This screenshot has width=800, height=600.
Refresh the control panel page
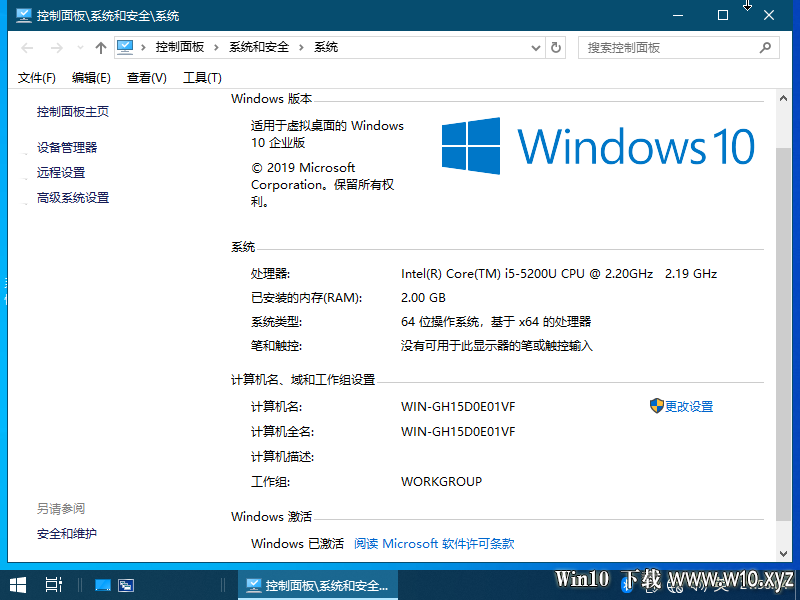point(556,48)
